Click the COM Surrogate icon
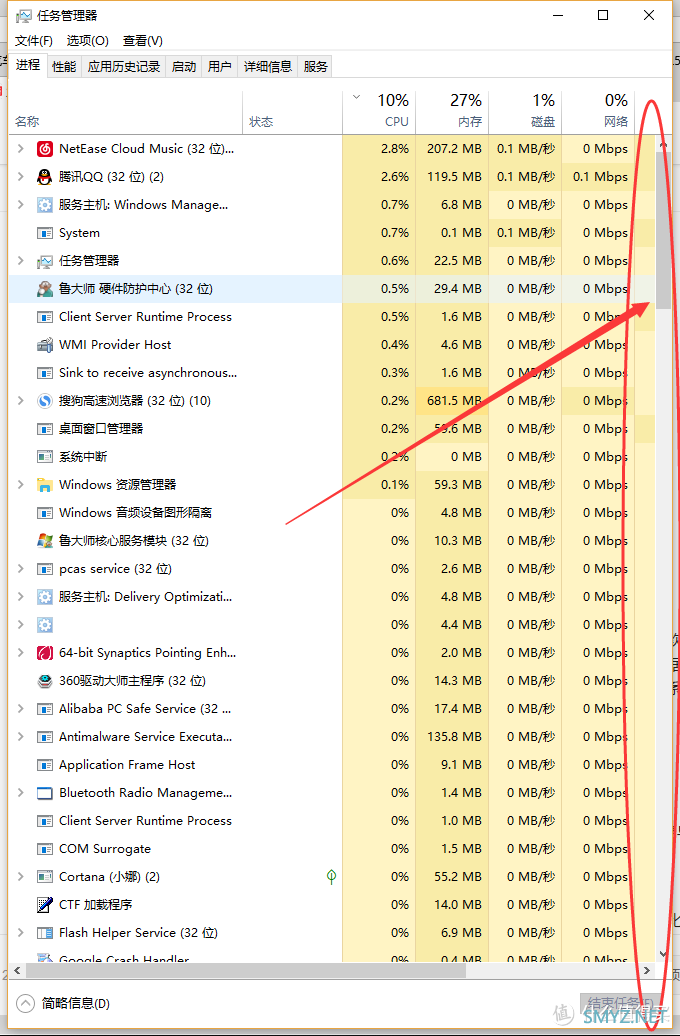 click(x=44, y=849)
